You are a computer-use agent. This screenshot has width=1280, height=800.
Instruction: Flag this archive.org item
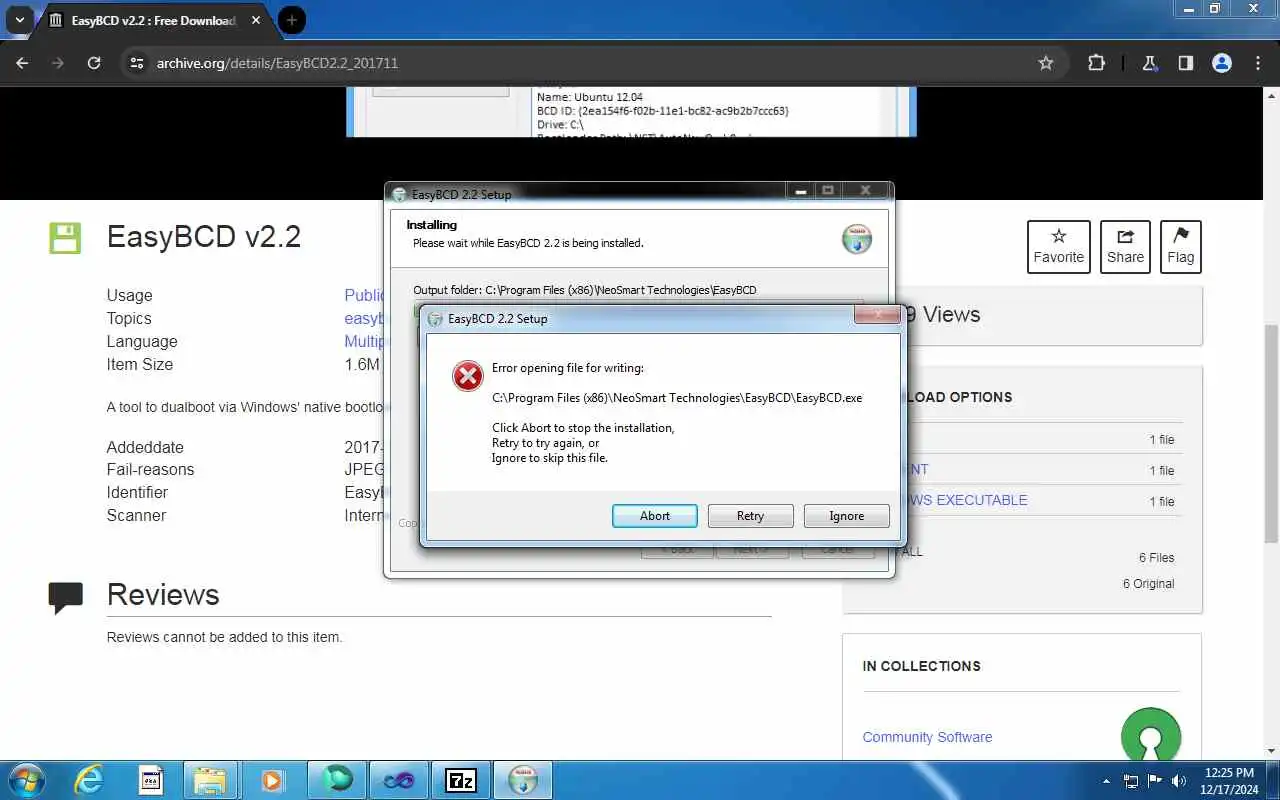coord(1181,247)
